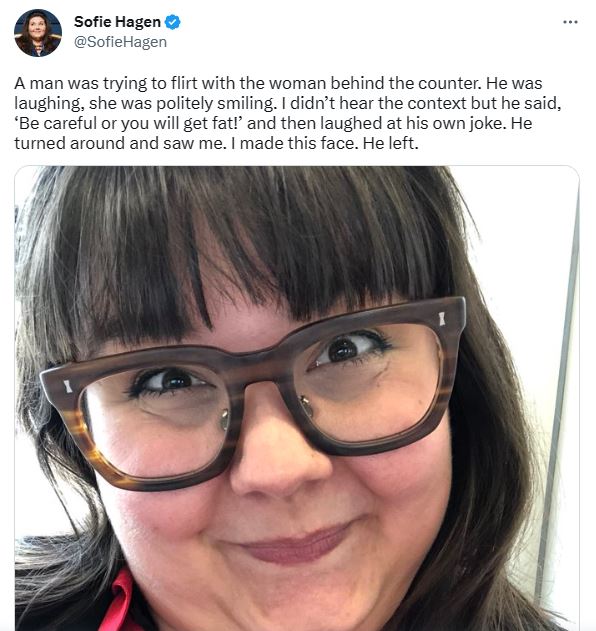
Task: Click the words 'He left.' in the tweet
Action: click(390, 143)
